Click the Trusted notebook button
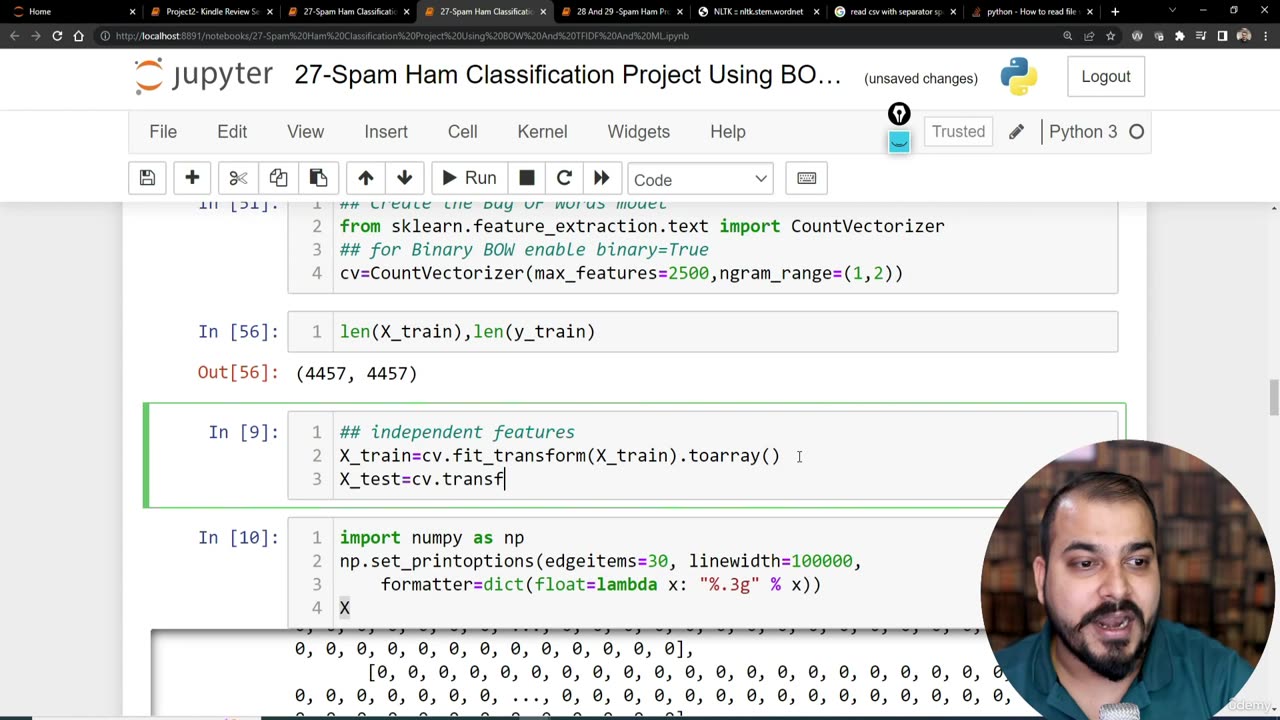Image resolution: width=1280 pixels, height=720 pixels. [958, 131]
